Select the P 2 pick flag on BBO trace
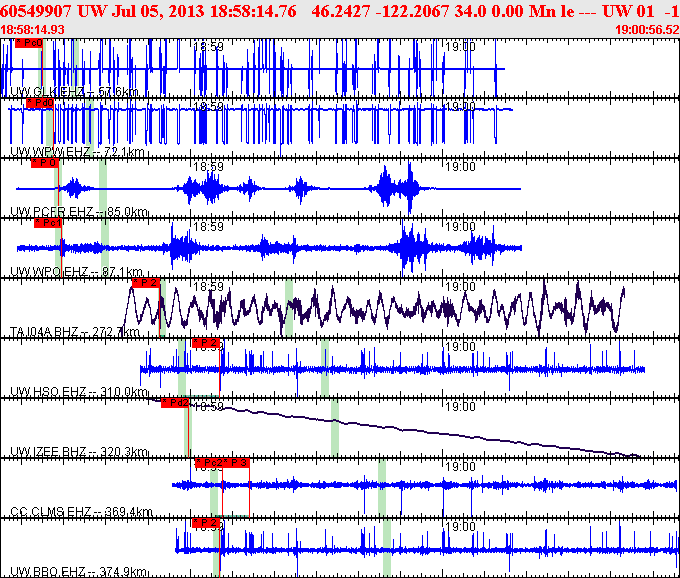680x578 pixels. pyautogui.click(x=206, y=522)
